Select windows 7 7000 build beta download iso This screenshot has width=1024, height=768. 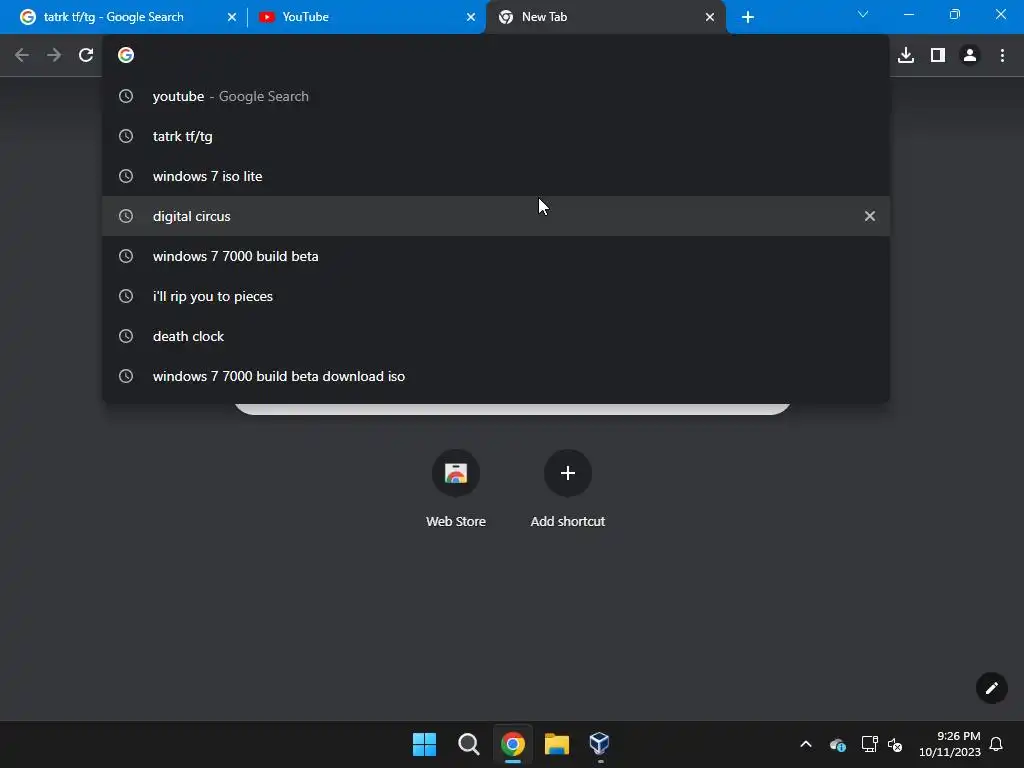click(496, 376)
